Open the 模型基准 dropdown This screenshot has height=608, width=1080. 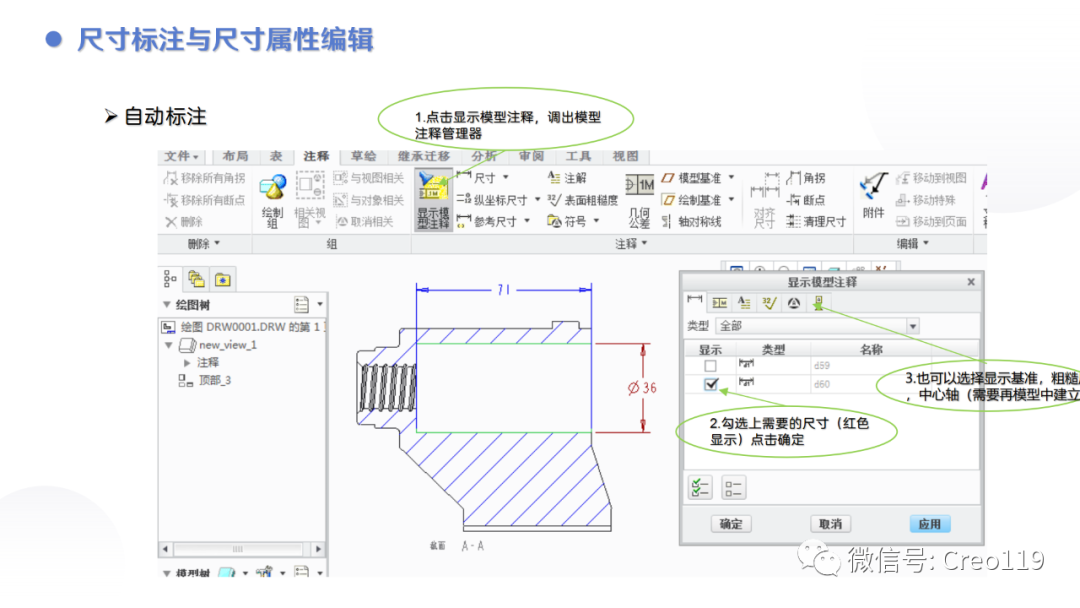[x=731, y=178]
